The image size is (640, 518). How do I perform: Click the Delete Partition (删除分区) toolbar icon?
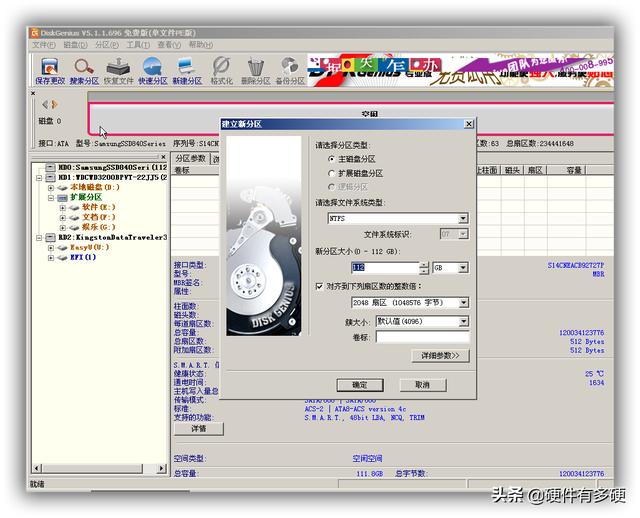coord(256,70)
